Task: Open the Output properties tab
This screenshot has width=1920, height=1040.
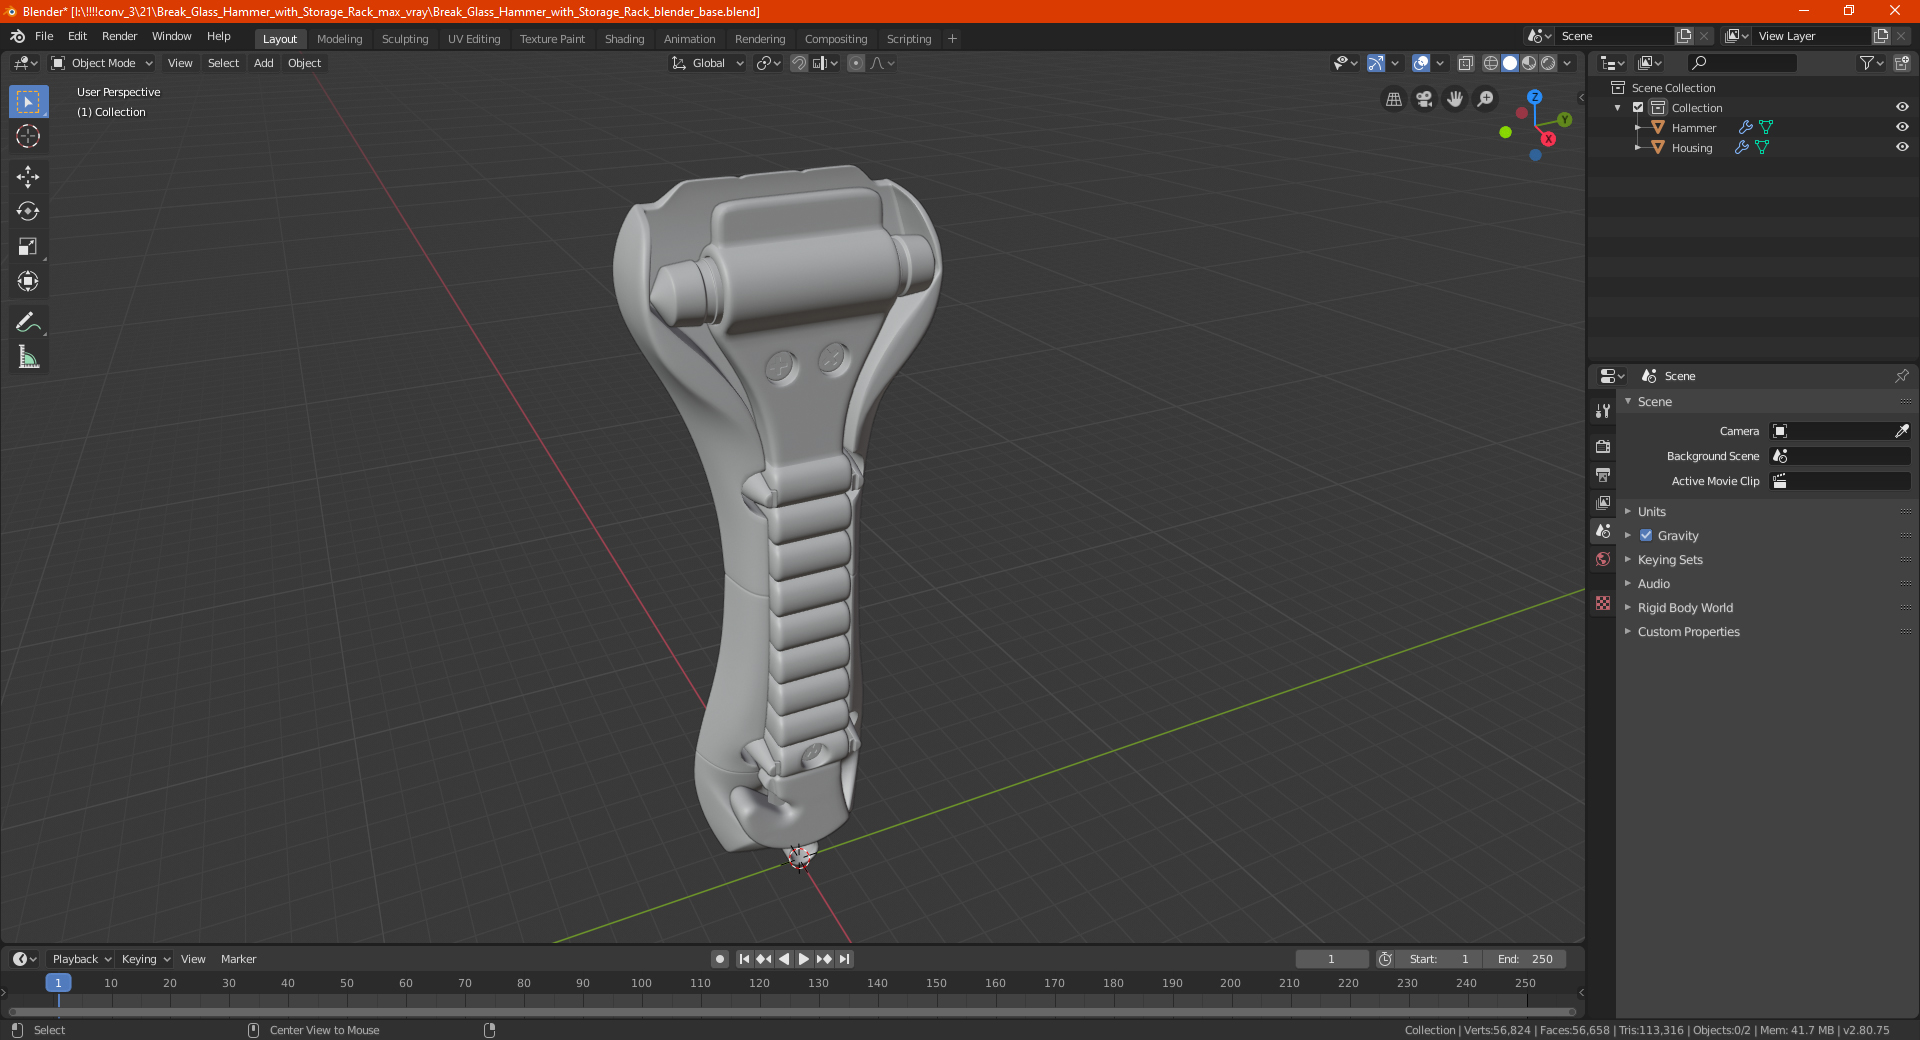Action: point(1603,474)
